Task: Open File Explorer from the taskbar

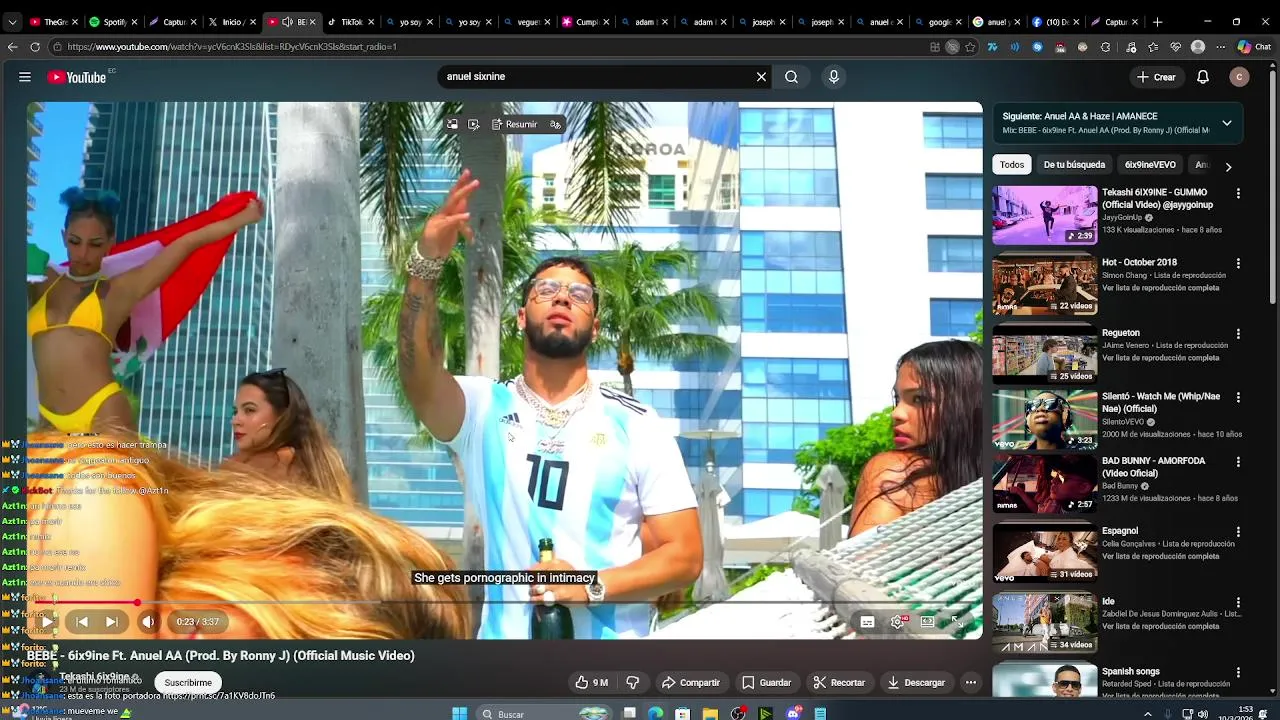Action: tap(710, 713)
